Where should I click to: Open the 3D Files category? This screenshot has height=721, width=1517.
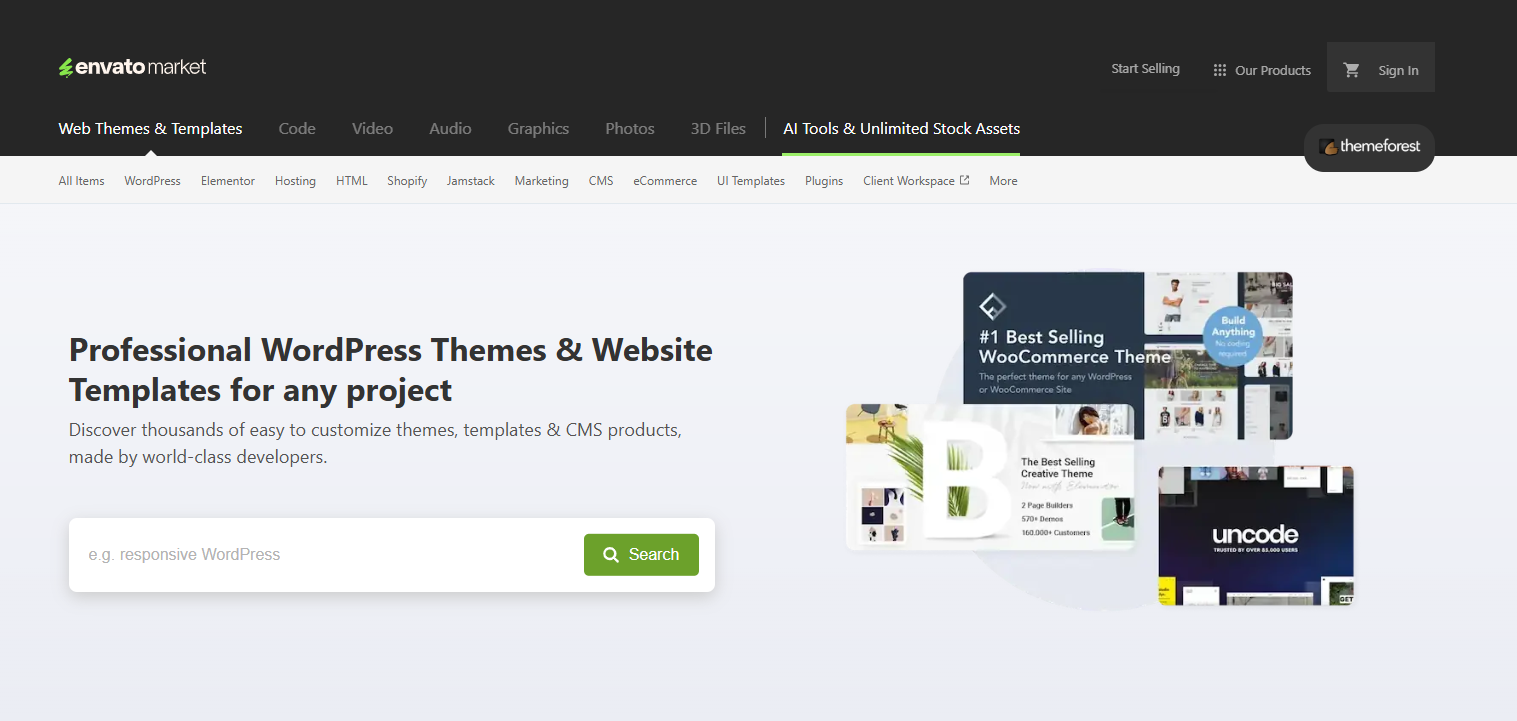(718, 128)
